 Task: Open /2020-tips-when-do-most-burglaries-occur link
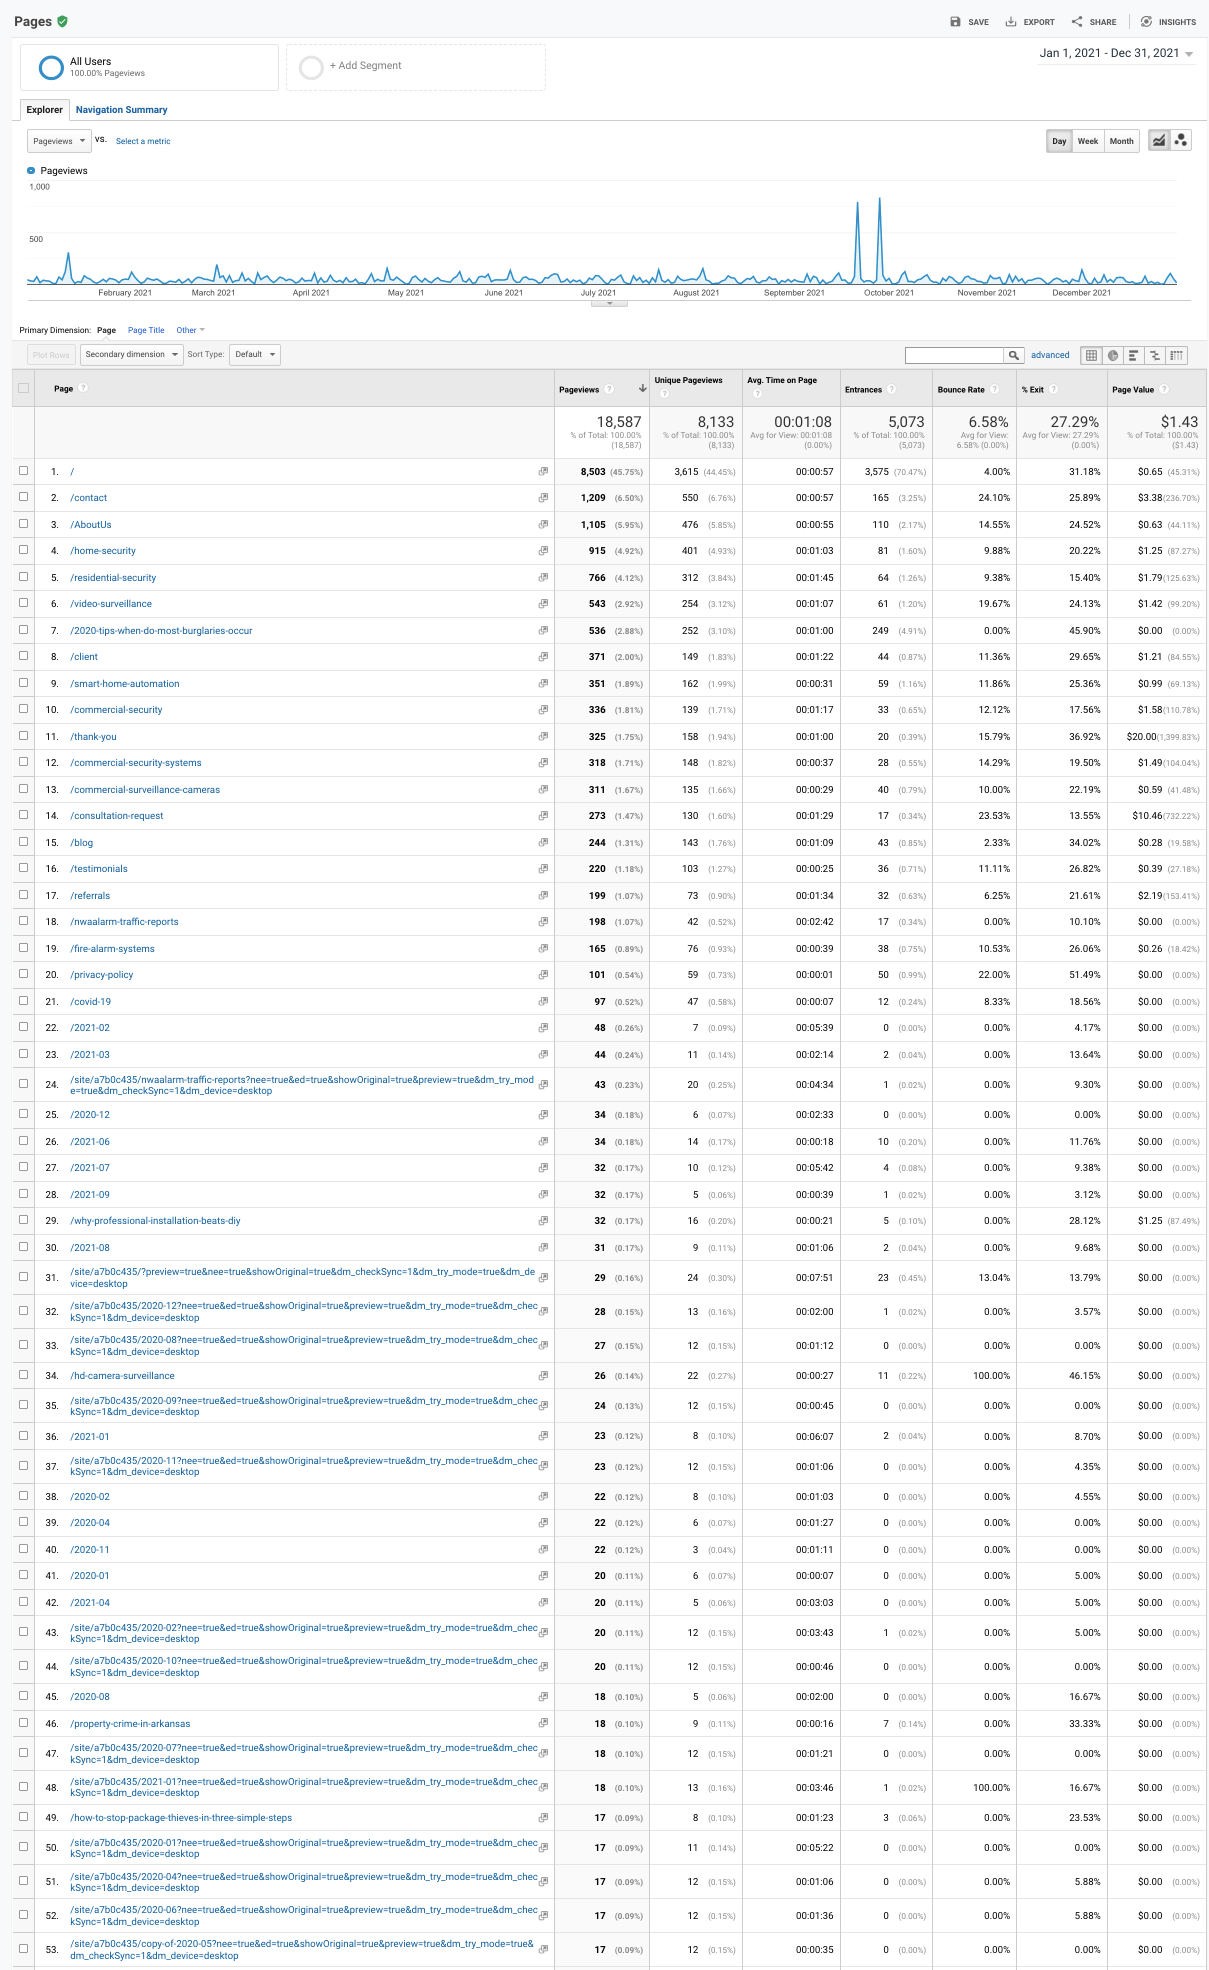[161, 631]
